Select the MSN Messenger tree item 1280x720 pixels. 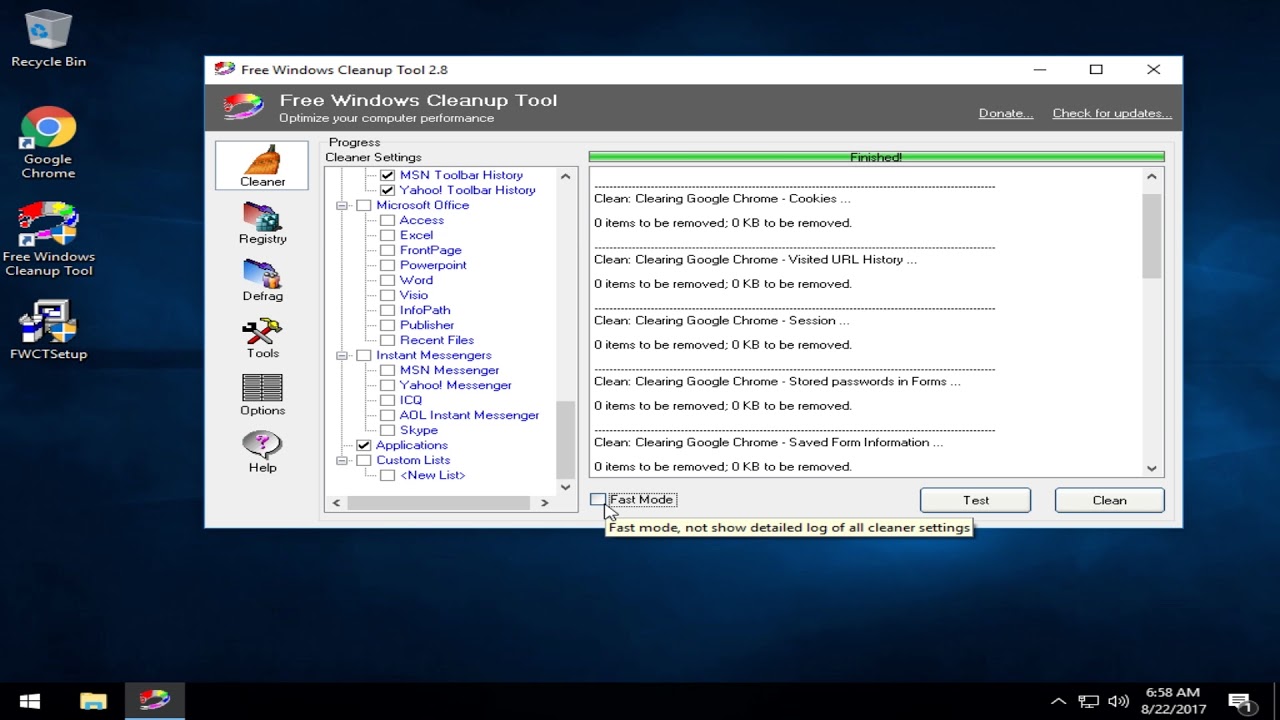(450, 370)
